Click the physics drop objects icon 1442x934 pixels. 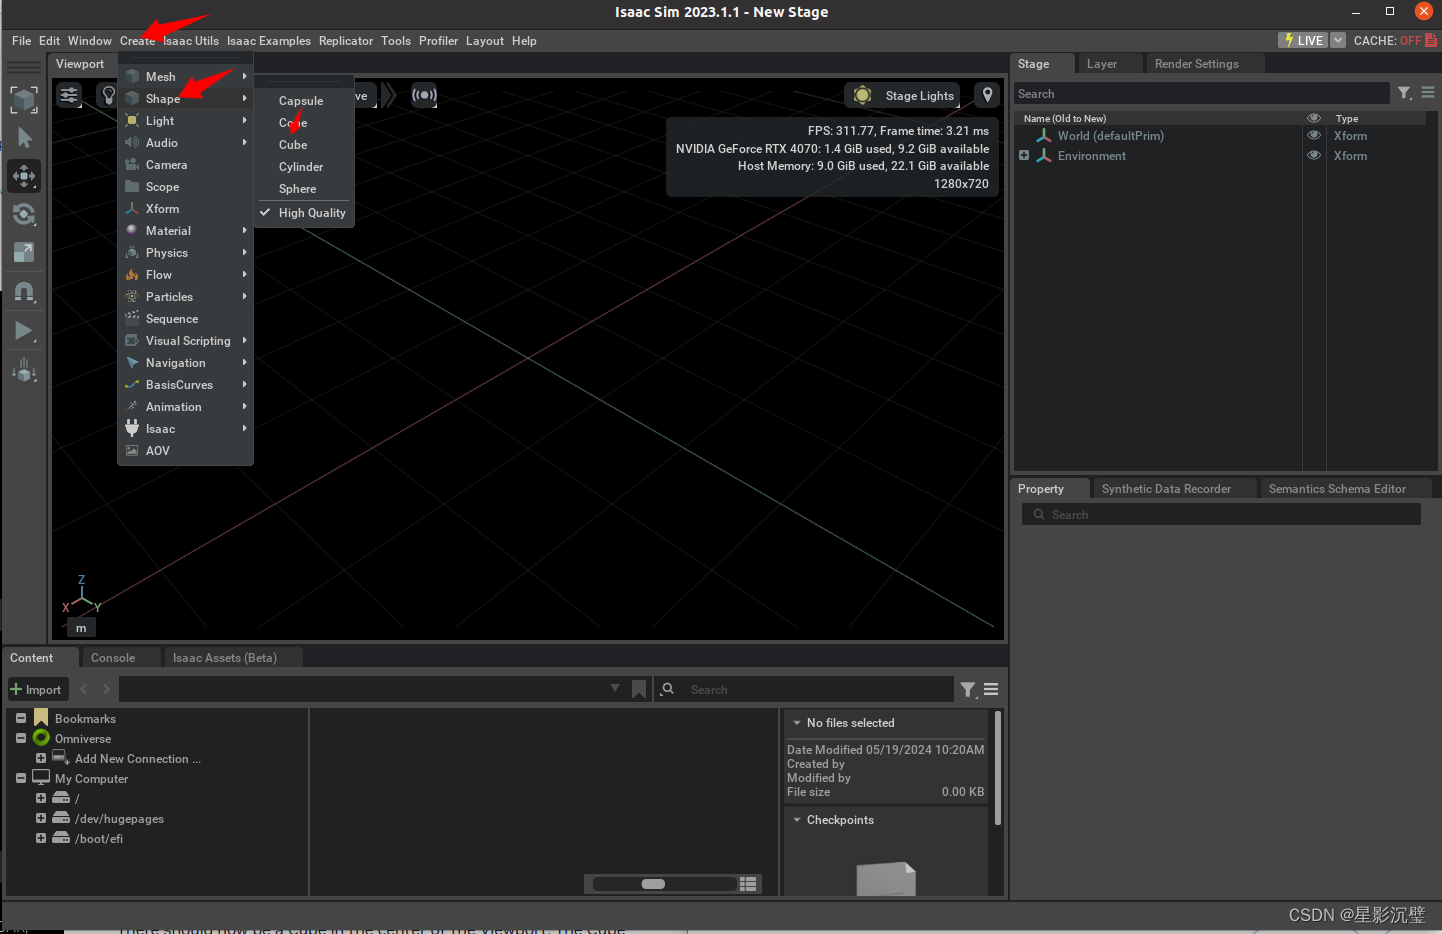tap(24, 370)
